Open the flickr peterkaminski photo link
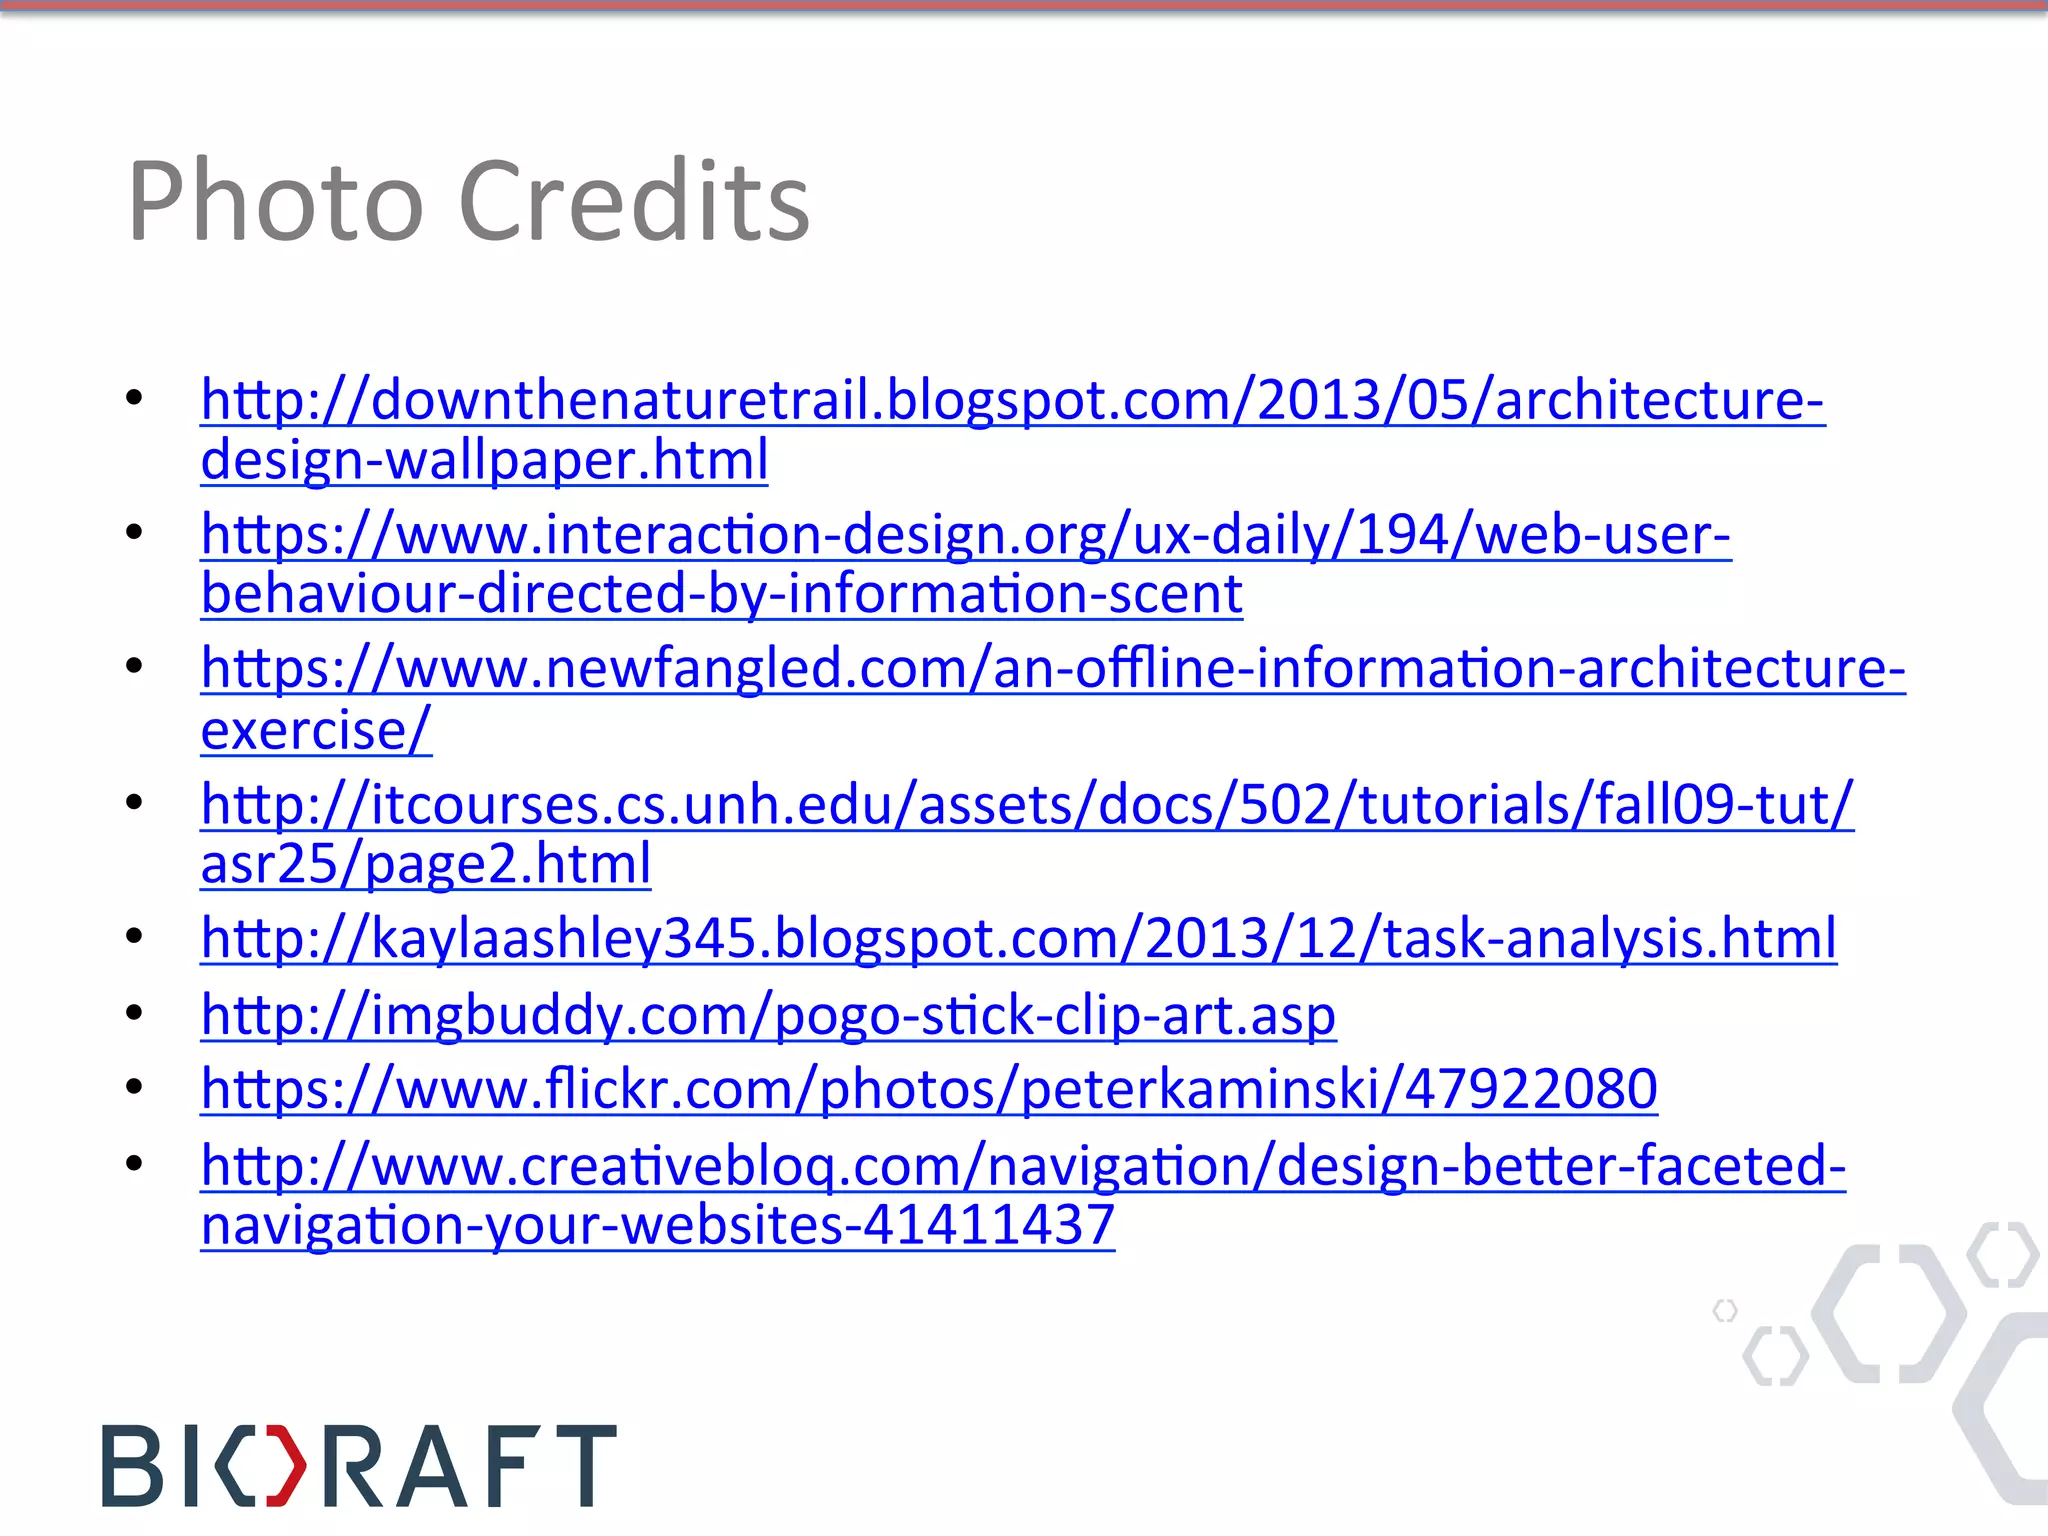 pyautogui.click(x=928, y=1088)
